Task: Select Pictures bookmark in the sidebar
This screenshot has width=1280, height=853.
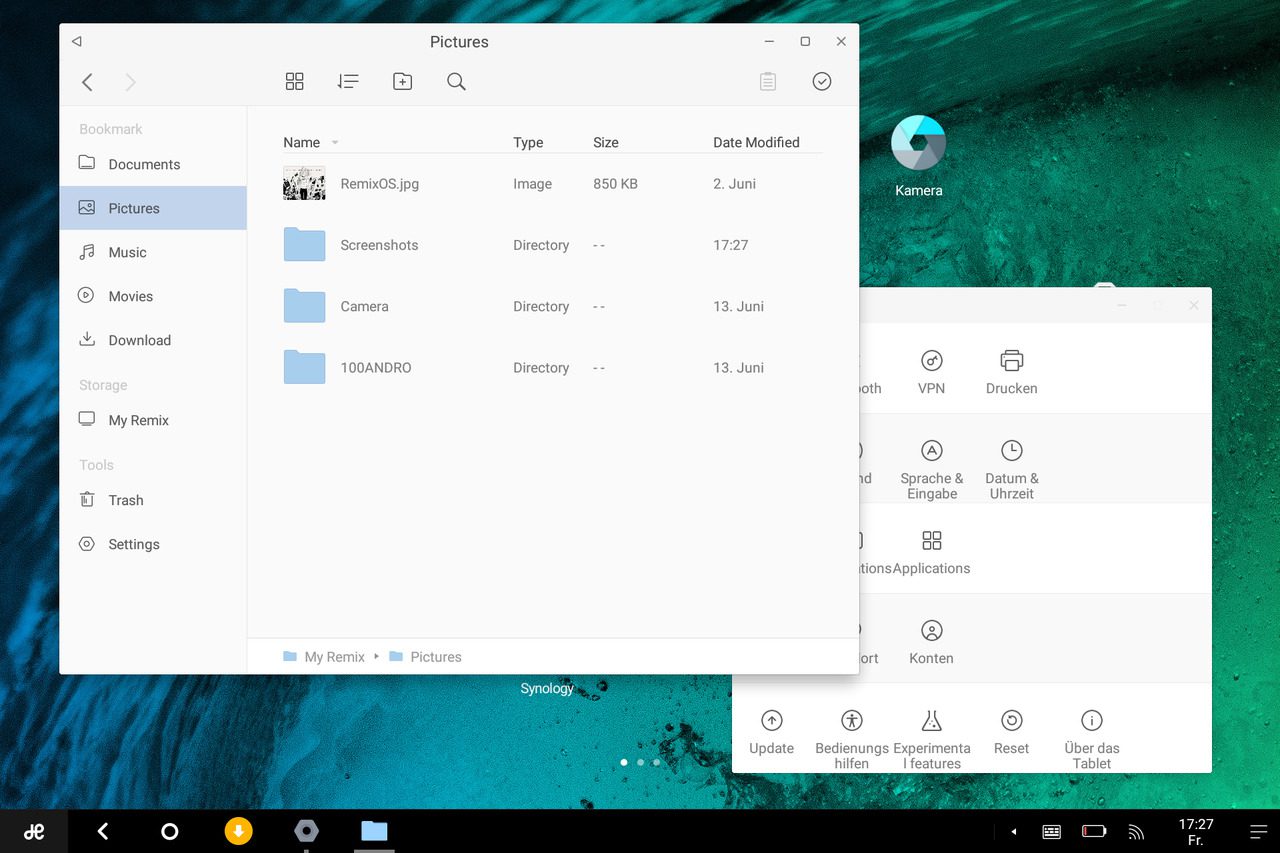Action: click(153, 208)
